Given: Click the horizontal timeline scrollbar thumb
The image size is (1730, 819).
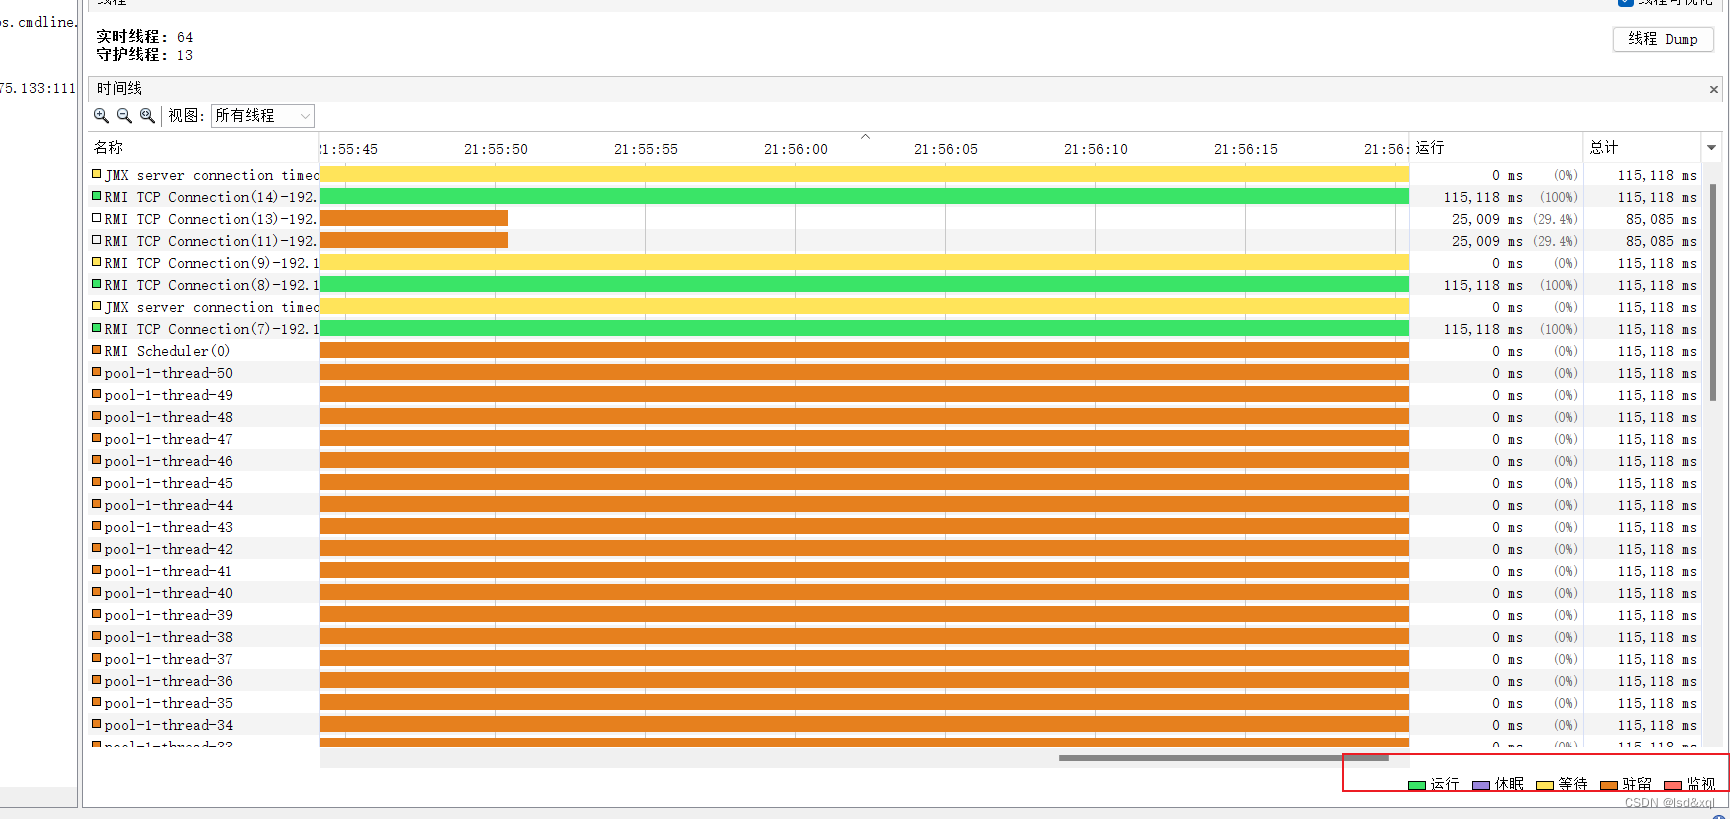Looking at the screenshot, I should 1224,758.
